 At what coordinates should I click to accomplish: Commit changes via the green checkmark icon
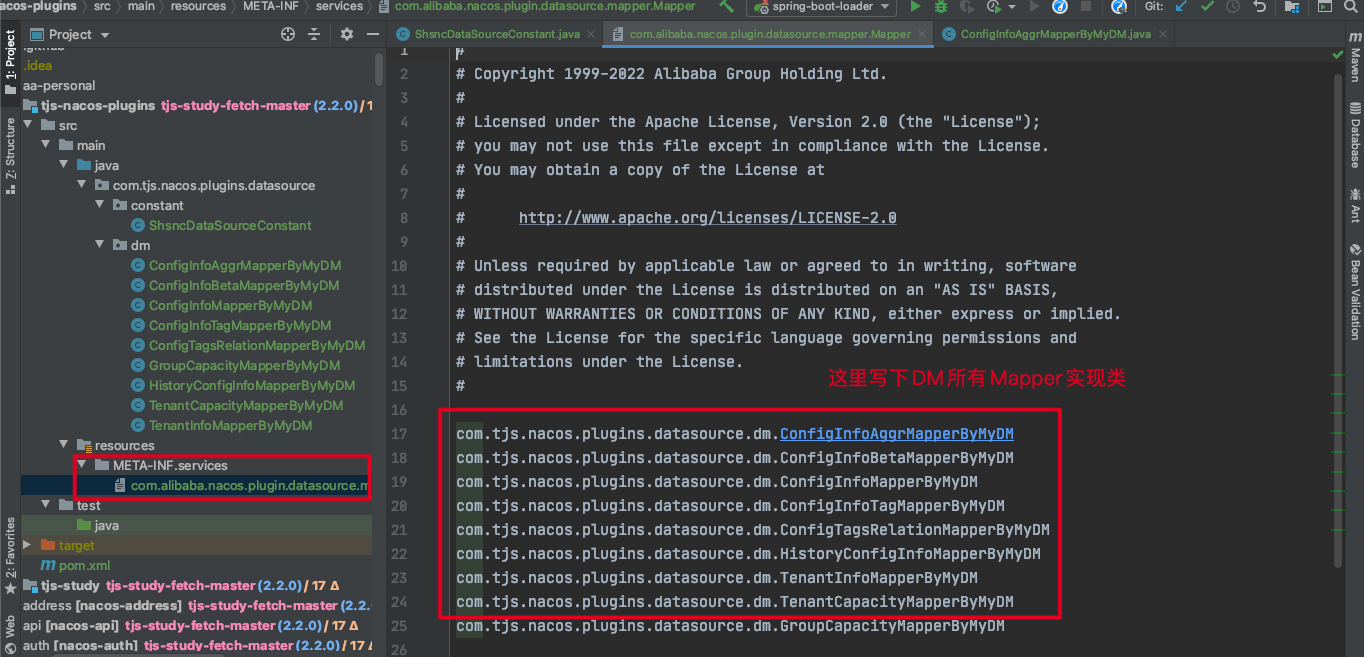click(x=1208, y=7)
